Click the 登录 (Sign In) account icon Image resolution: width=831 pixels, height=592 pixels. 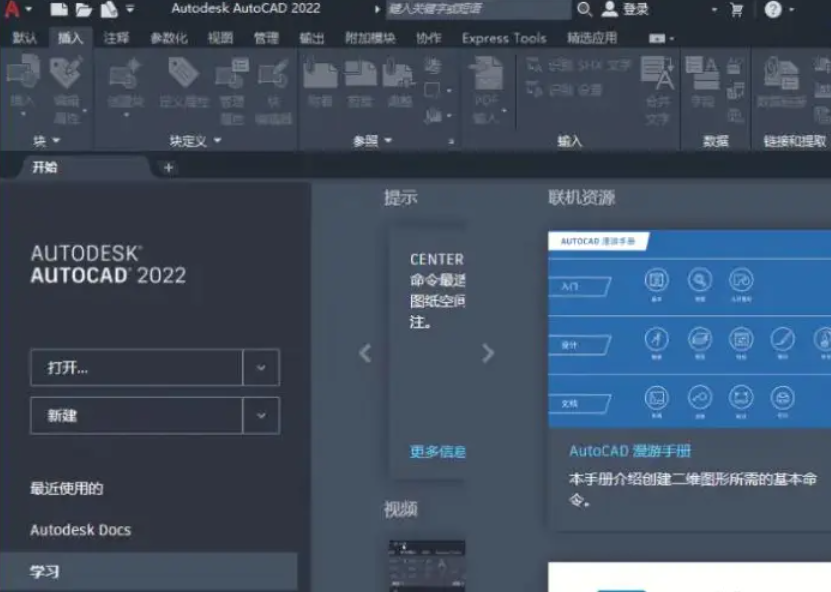tap(626, 11)
